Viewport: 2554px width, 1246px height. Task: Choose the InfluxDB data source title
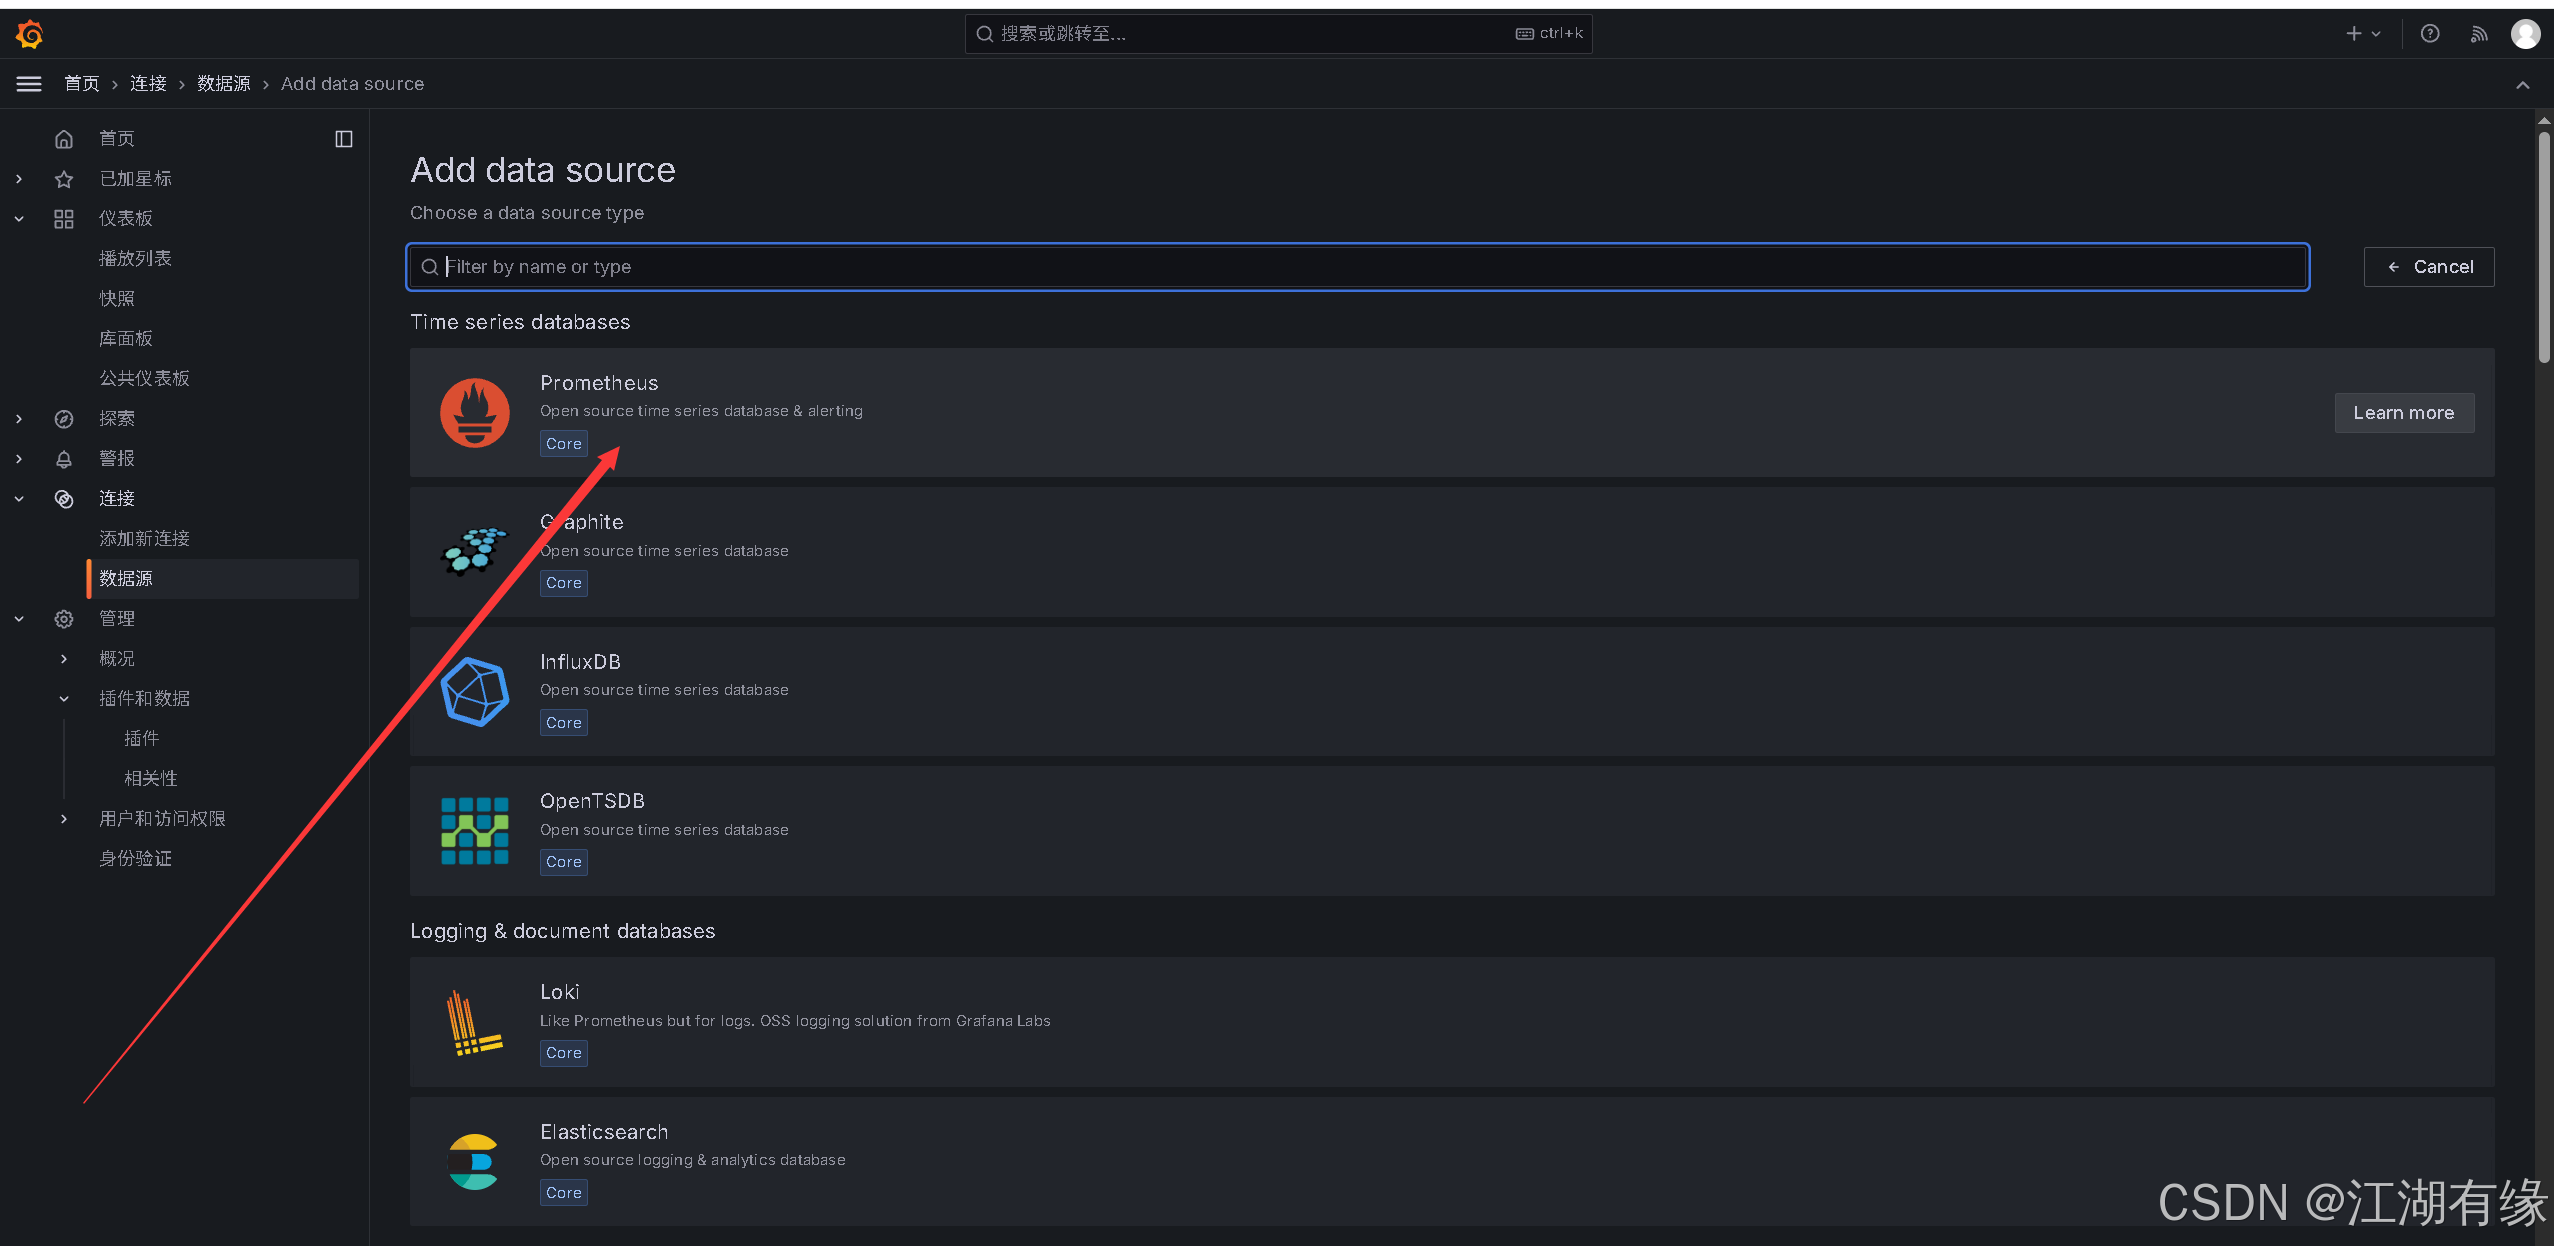pos(580,662)
